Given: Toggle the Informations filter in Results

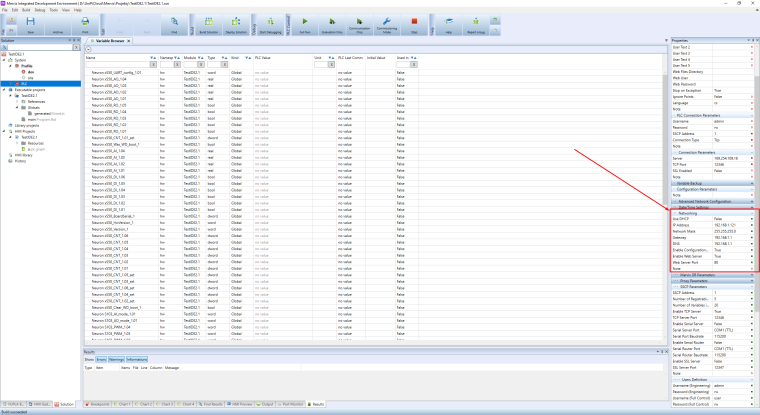Looking at the screenshot, I should click(x=137, y=358).
